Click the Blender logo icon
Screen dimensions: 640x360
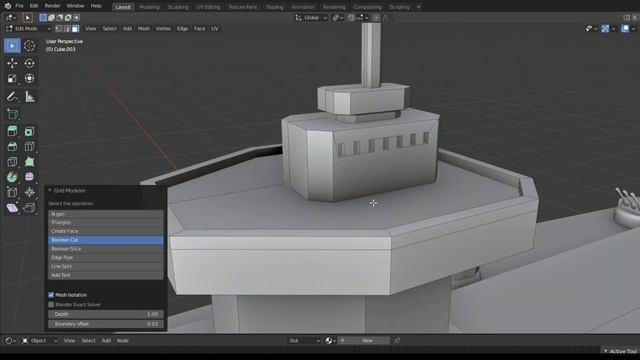[7, 6]
